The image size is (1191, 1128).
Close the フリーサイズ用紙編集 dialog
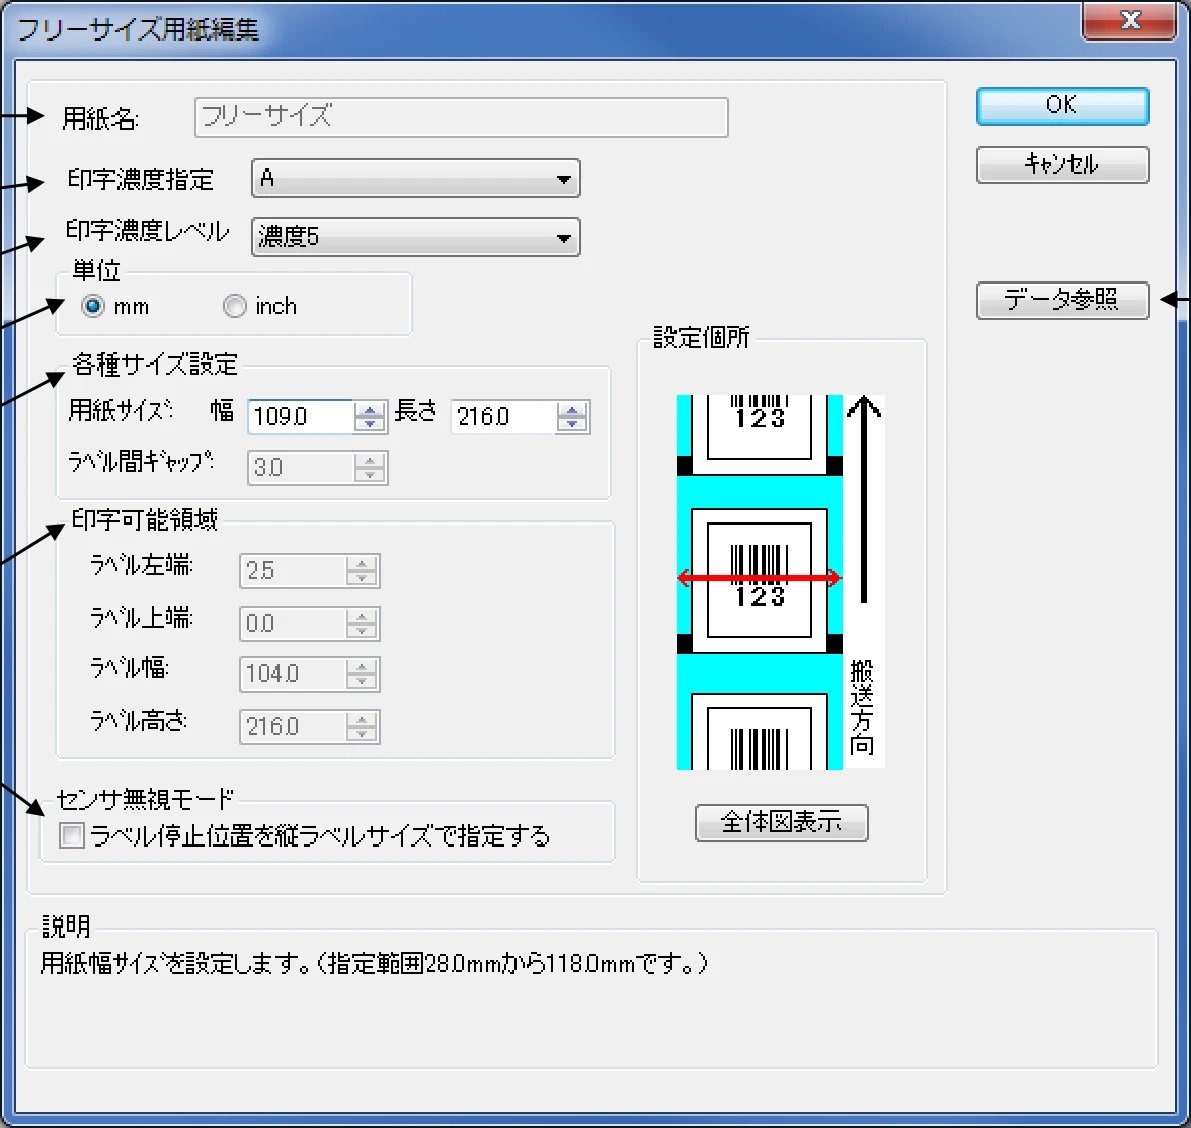(1129, 21)
